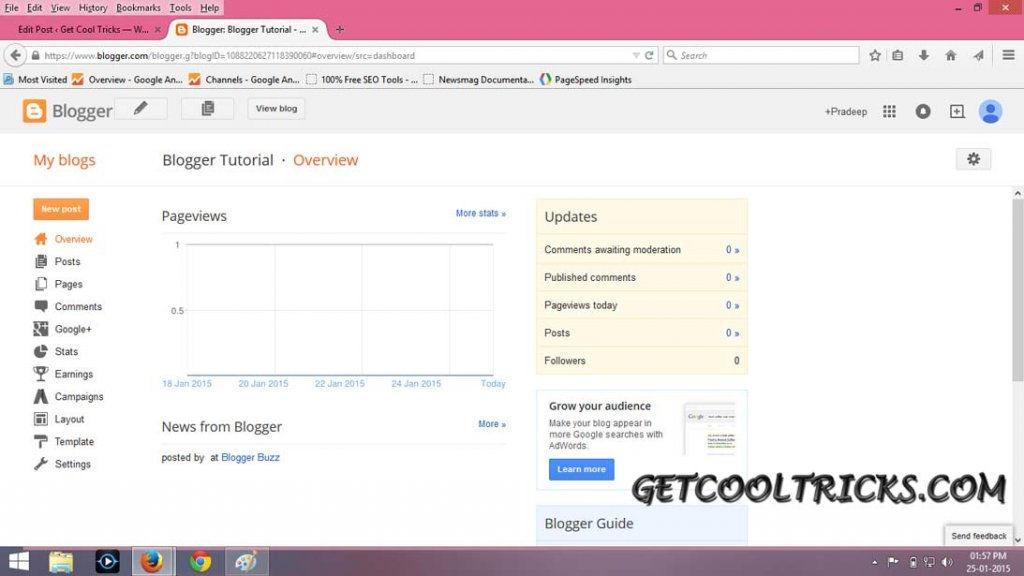The image size is (1024, 576).
Task: Open a new browser tab
Action: click(x=340, y=29)
